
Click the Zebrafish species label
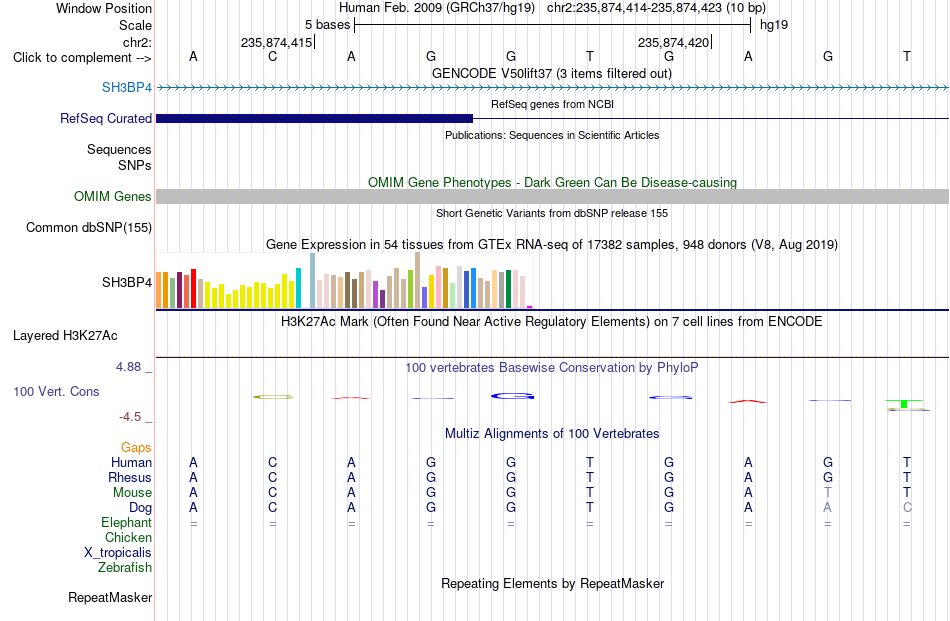[x=125, y=568]
